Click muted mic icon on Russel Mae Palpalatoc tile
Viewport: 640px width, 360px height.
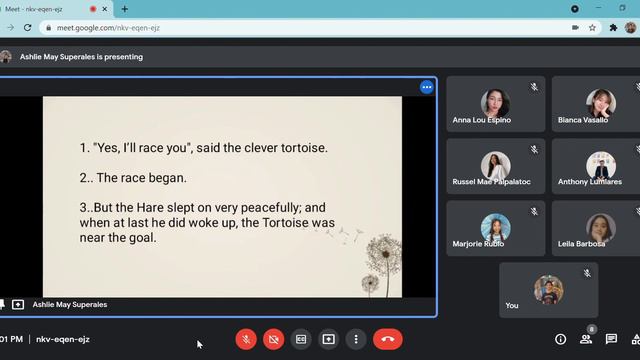(x=534, y=149)
